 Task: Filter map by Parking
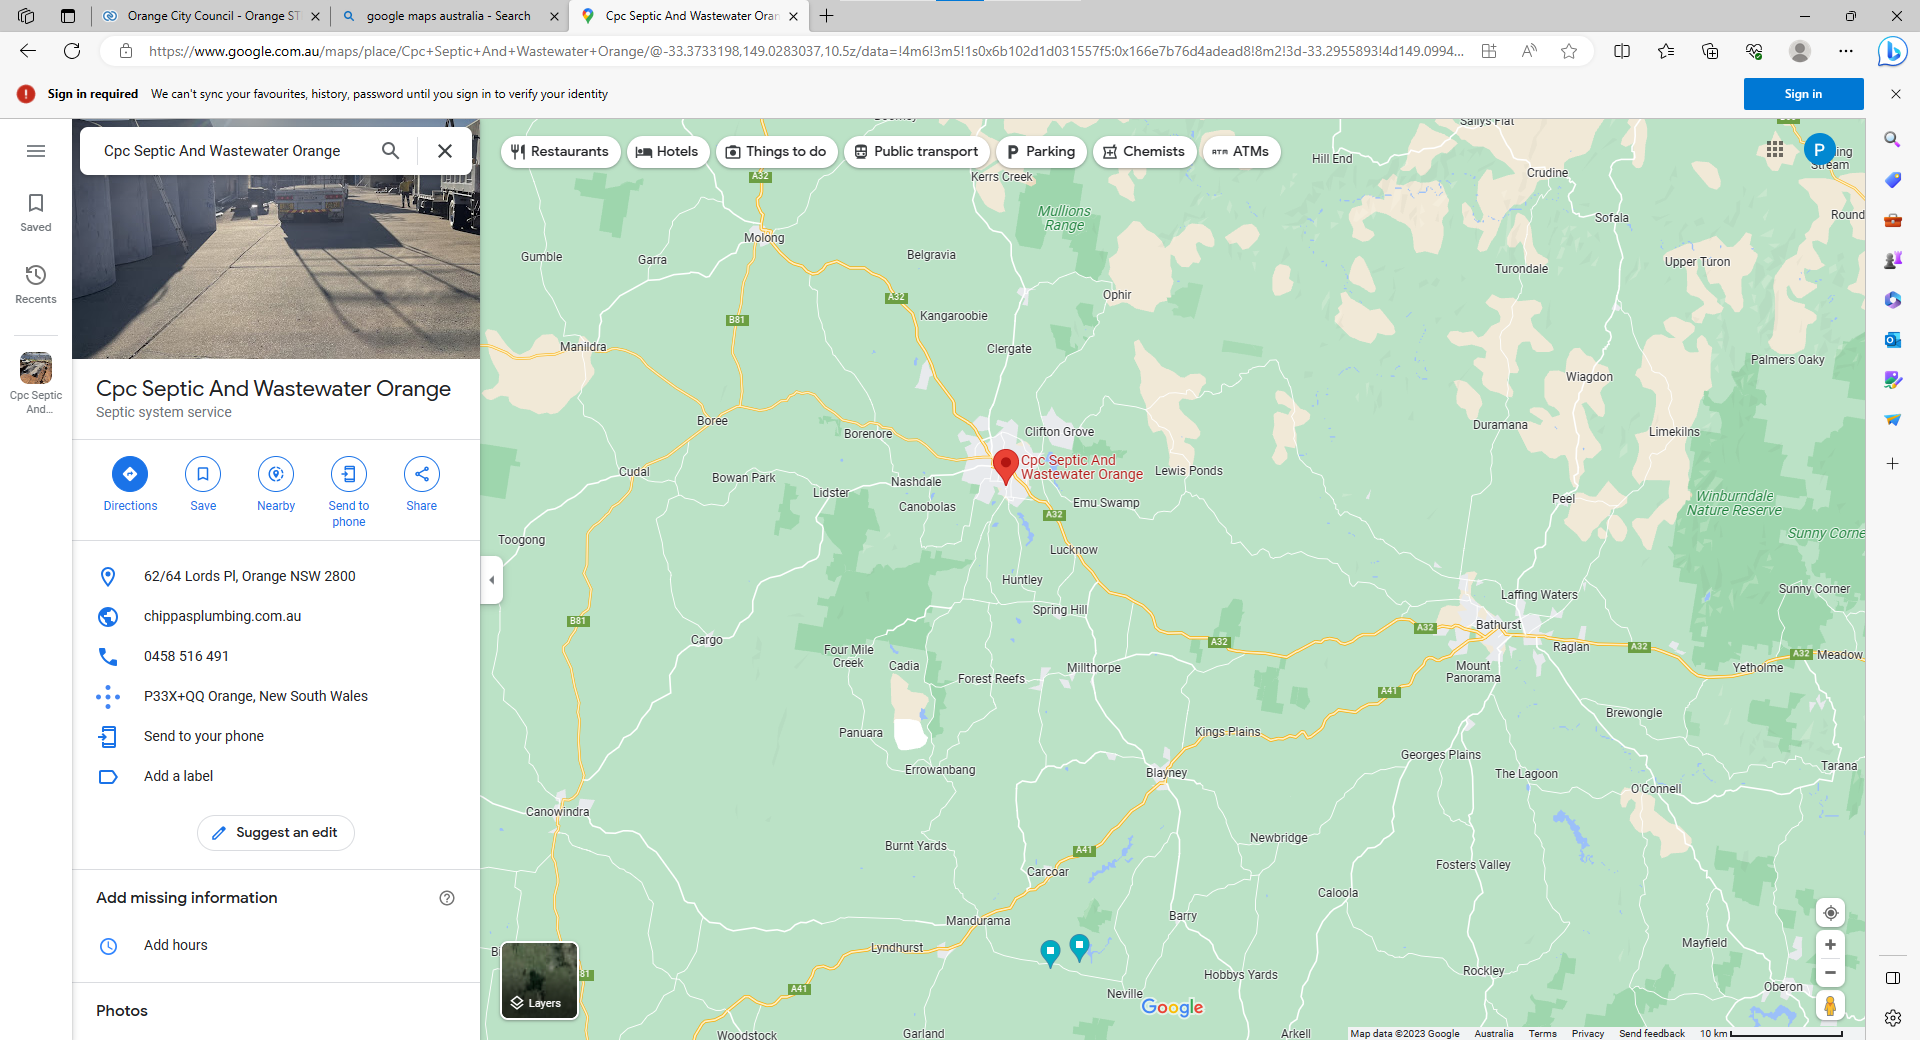tap(1041, 152)
